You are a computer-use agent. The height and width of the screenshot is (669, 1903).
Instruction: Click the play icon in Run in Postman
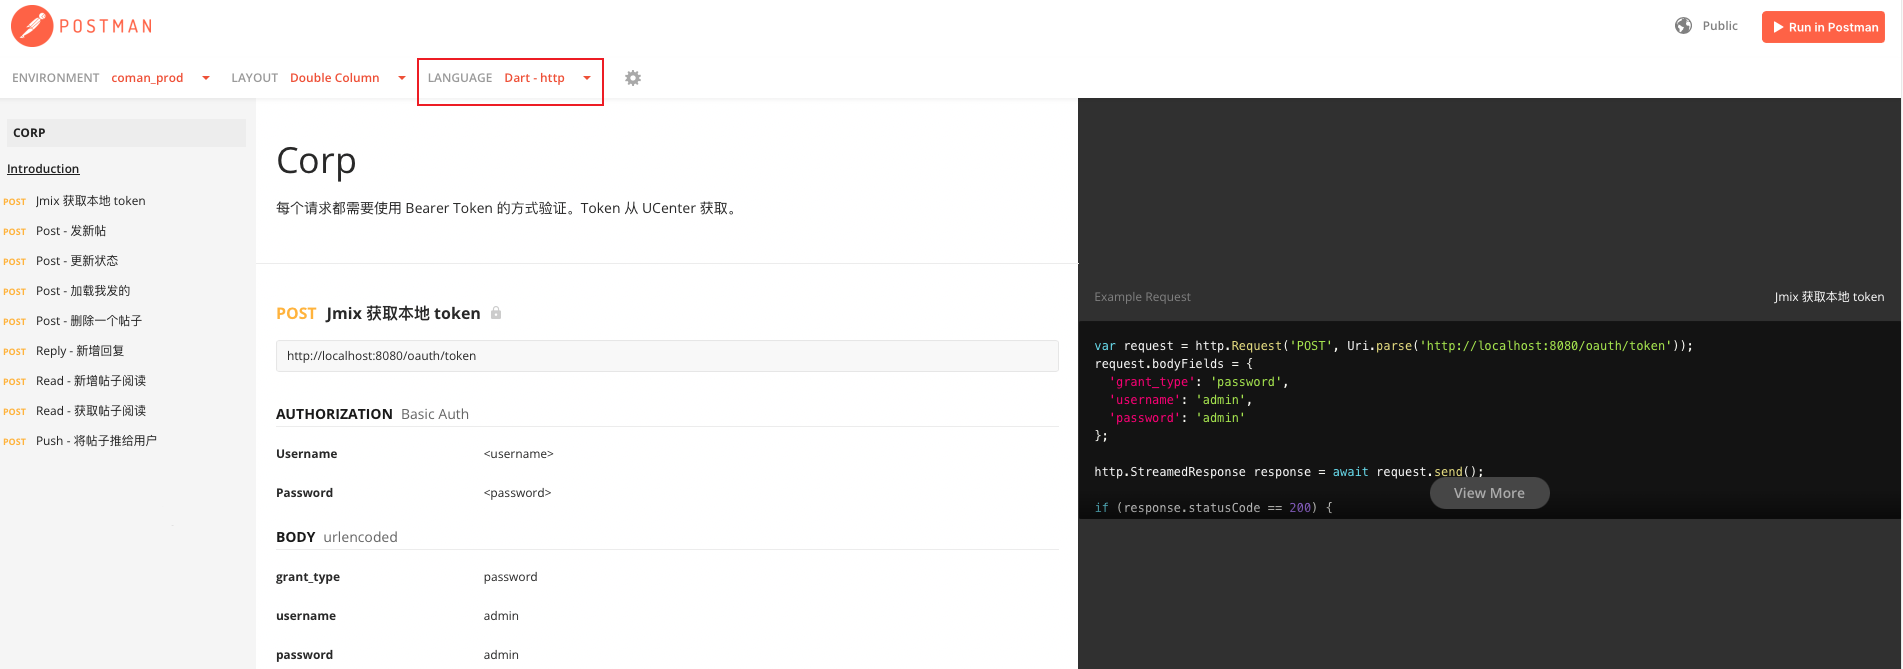pyautogui.click(x=1779, y=27)
